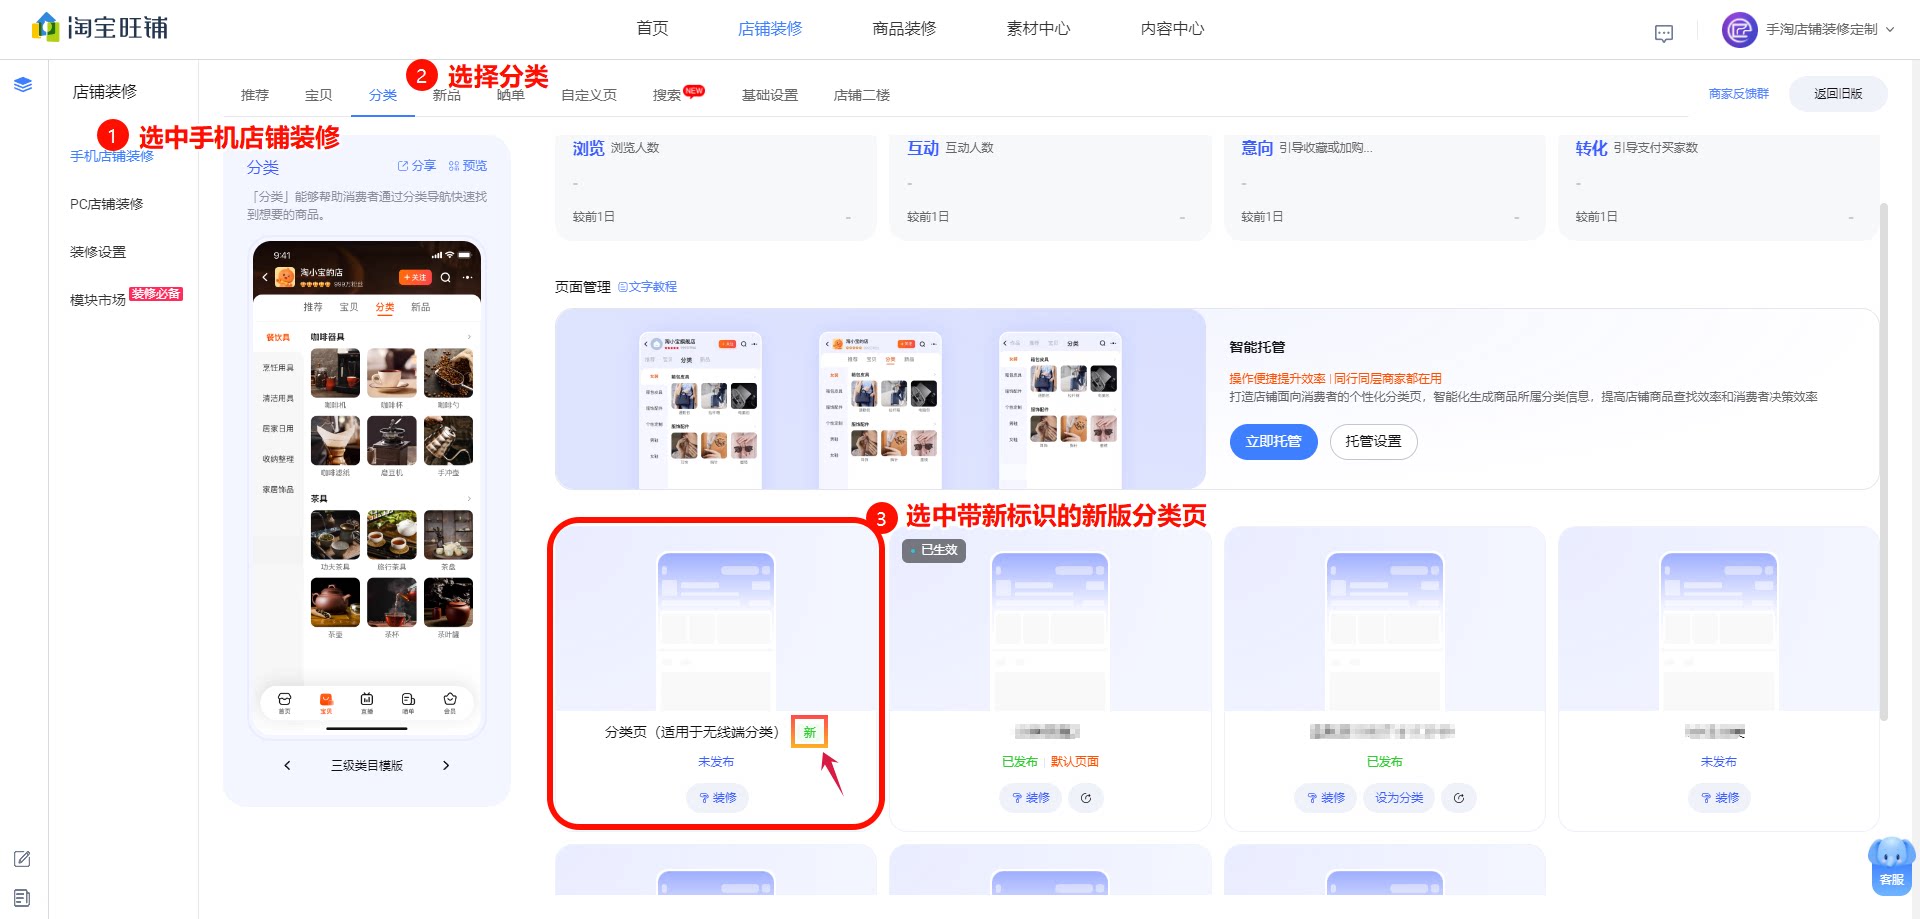
Task: Click the 预览 preview icon link
Action: (x=468, y=166)
